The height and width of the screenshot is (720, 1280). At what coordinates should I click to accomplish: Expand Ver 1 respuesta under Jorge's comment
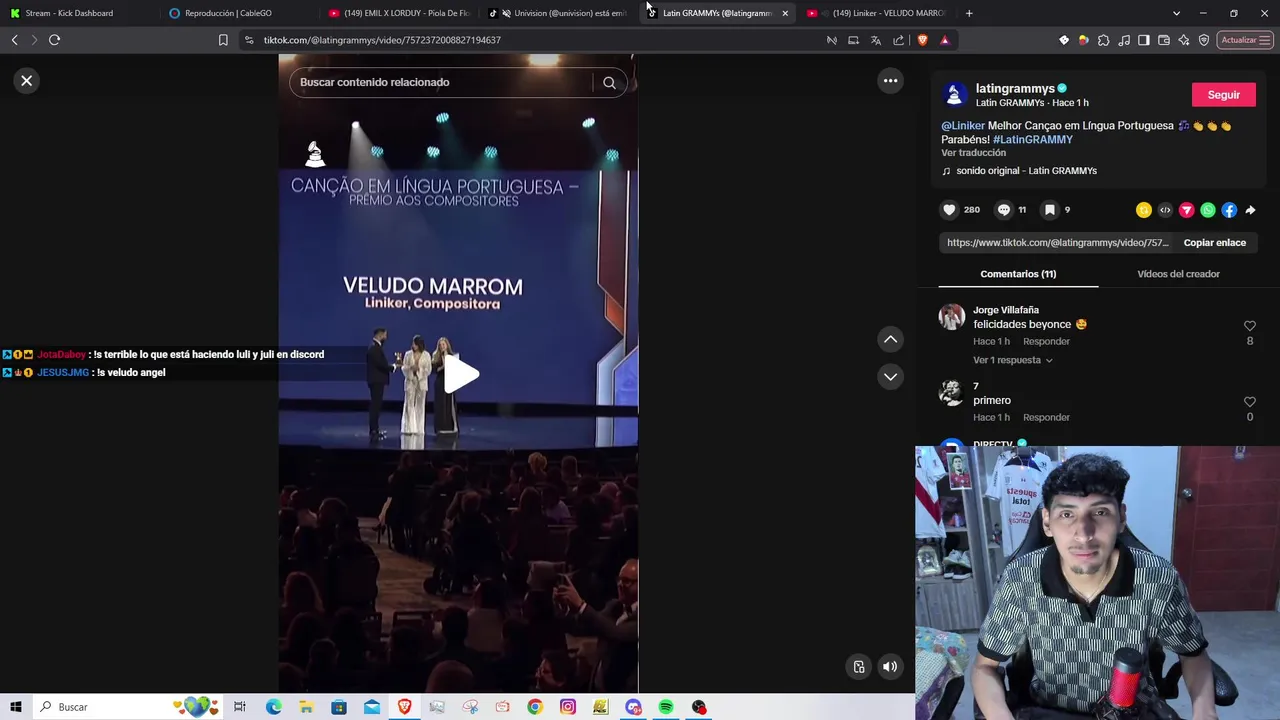[x=1012, y=360]
